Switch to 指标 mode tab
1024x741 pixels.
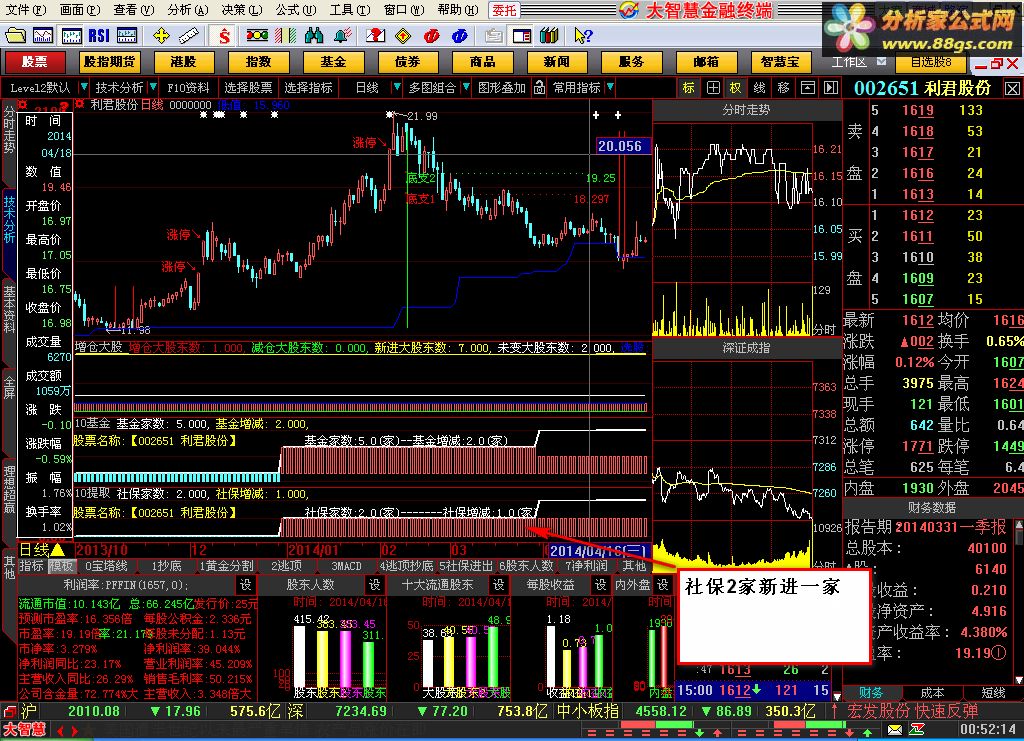tap(31, 566)
